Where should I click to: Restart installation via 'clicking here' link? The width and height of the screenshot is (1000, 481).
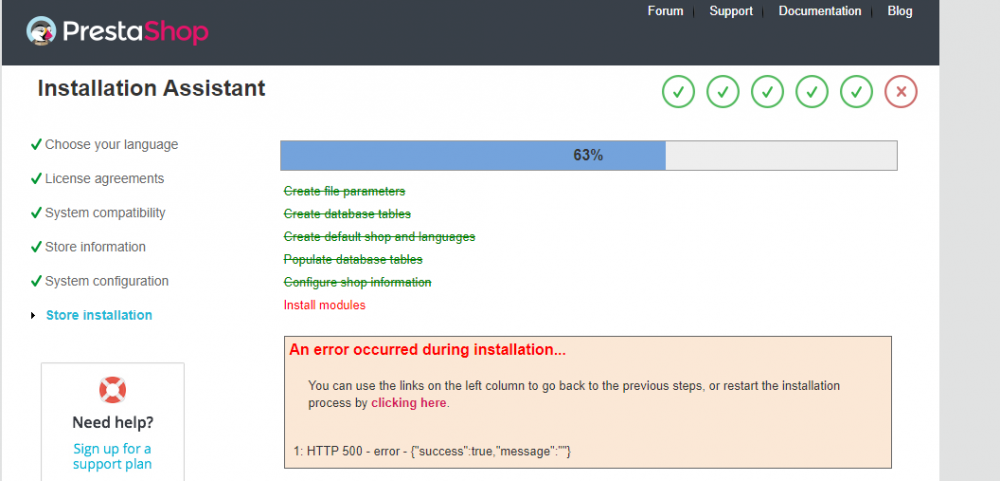click(x=409, y=403)
